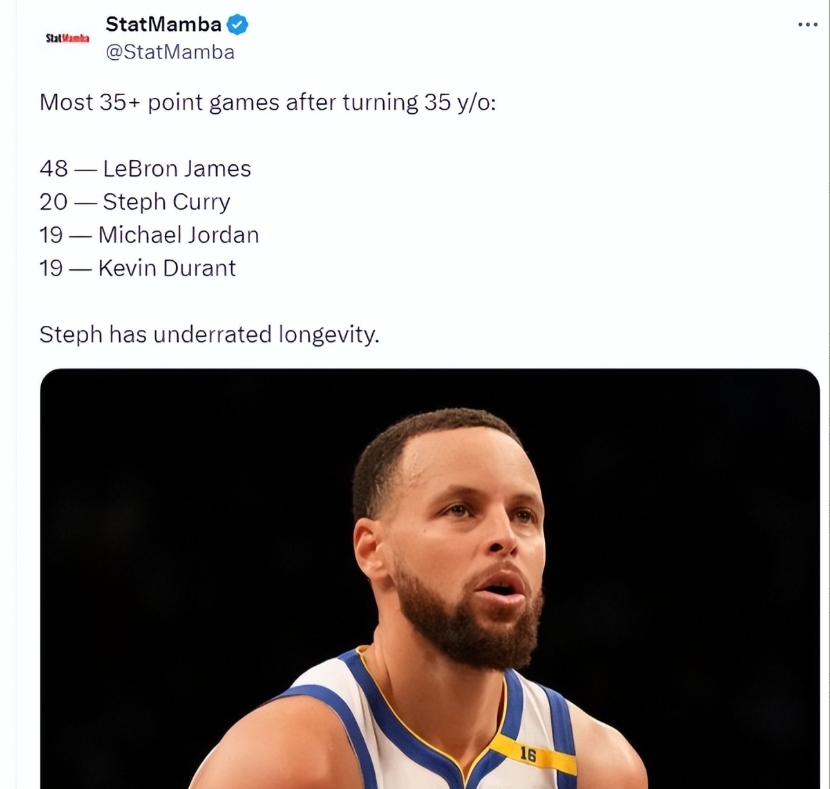The height and width of the screenshot is (789, 830).
Task: Click the StatMamba display name
Action: pyautogui.click(x=163, y=25)
